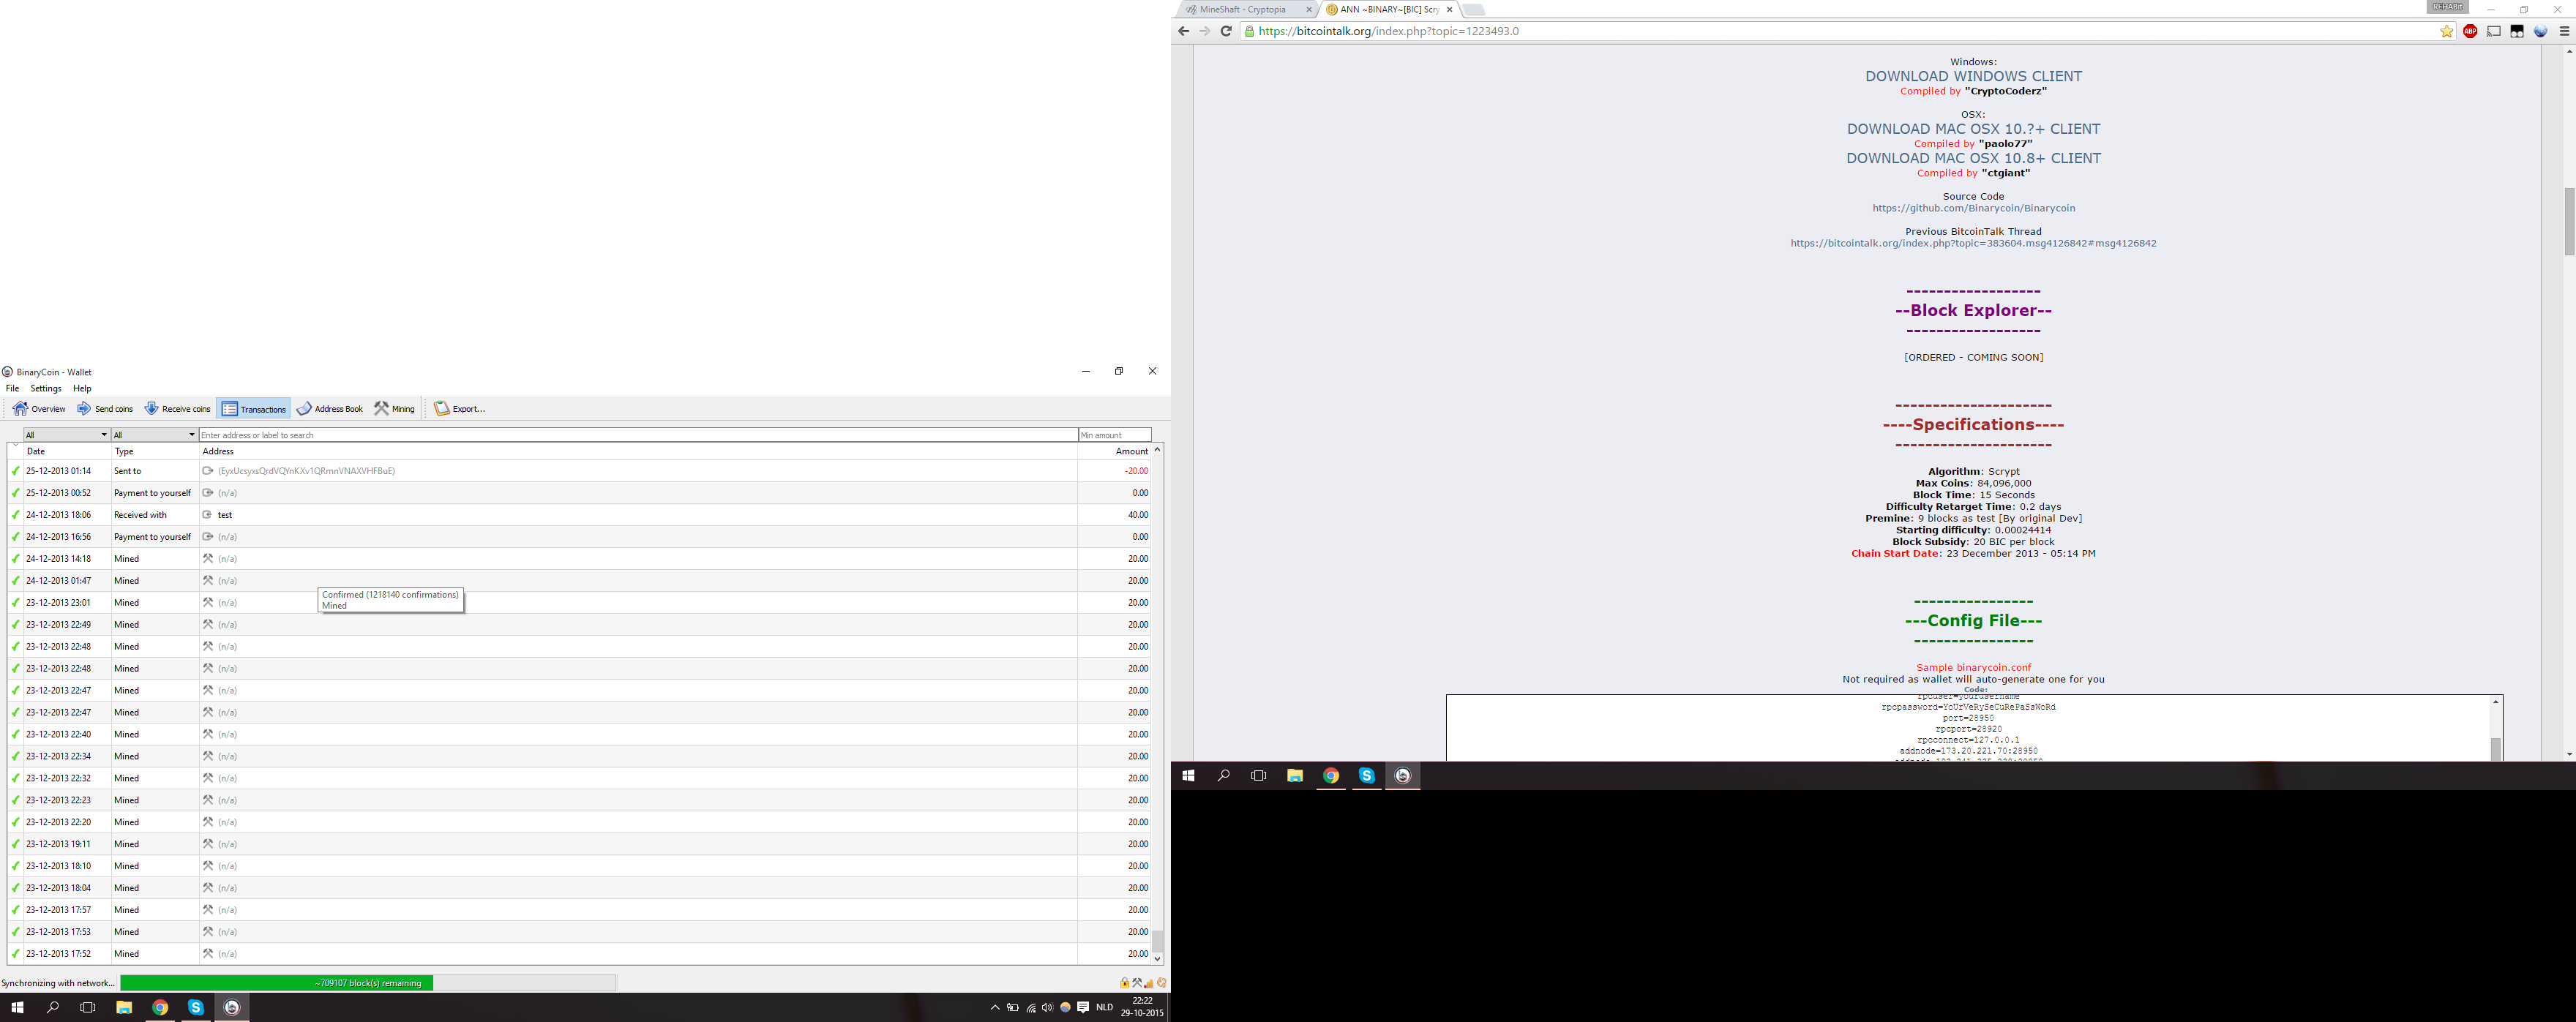Click the mining status pickaxe icon in status bar
The height and width of the screenshot is (1022, 2576).
click(x=1137, y=983)
